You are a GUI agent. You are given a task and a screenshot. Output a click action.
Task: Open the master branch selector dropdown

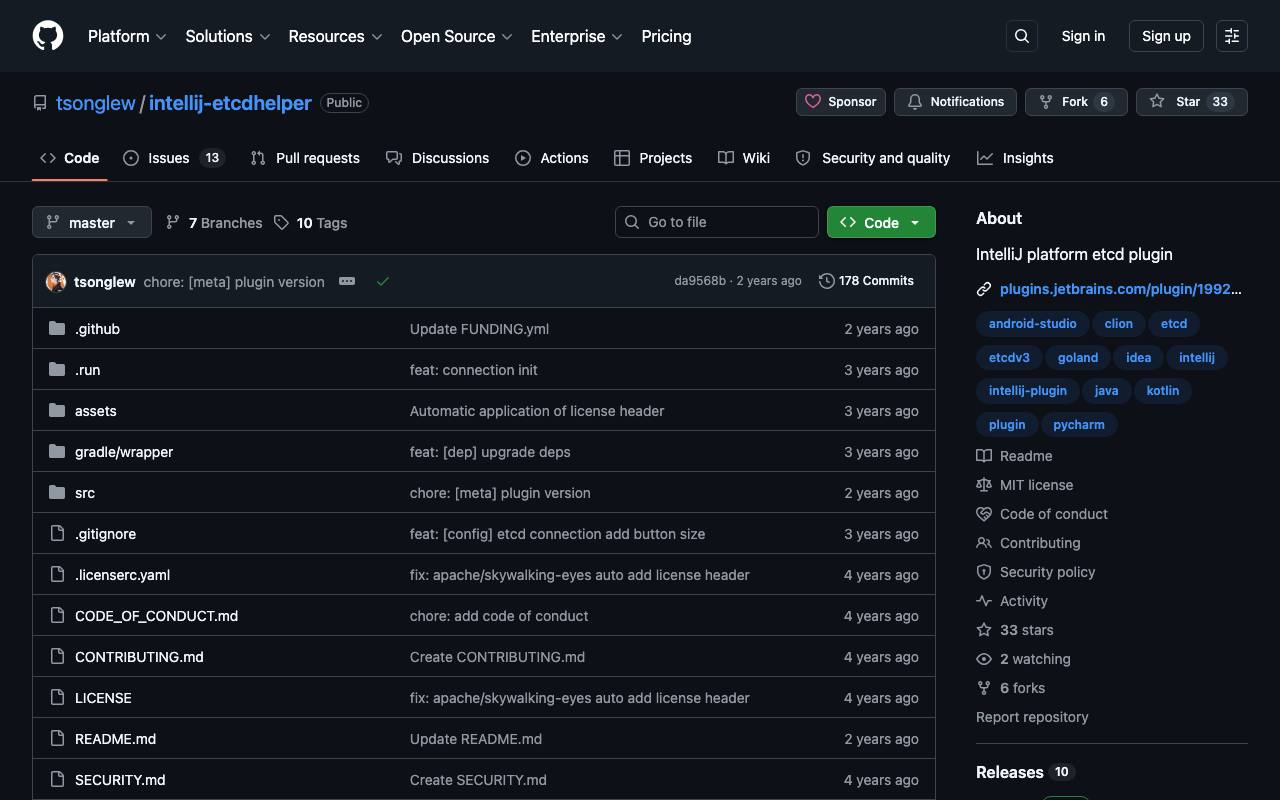coord(92,222)
